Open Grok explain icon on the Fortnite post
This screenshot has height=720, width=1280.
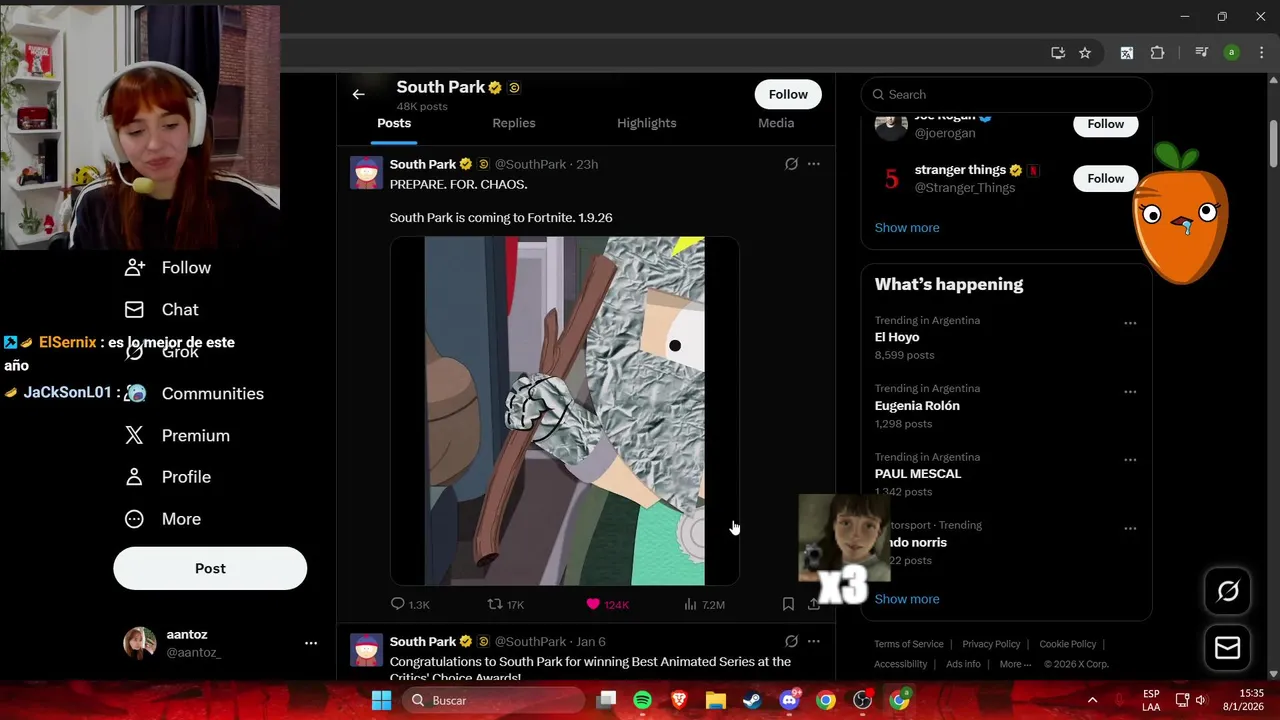(x=791, y=164)
